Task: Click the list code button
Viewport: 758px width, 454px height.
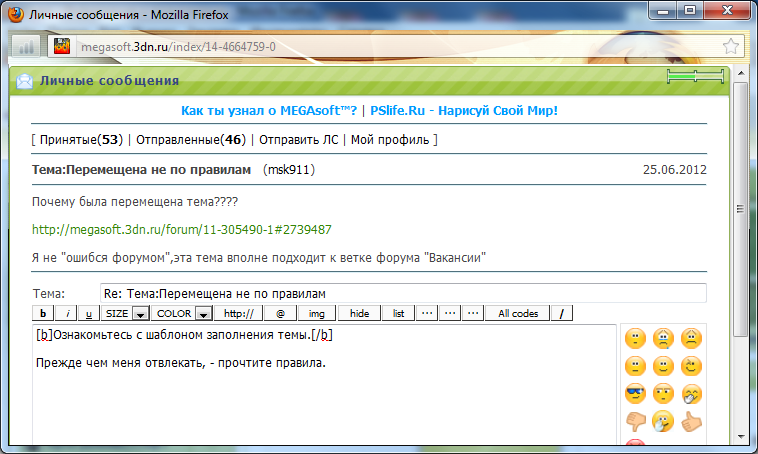Action: [x=398, y=313]
